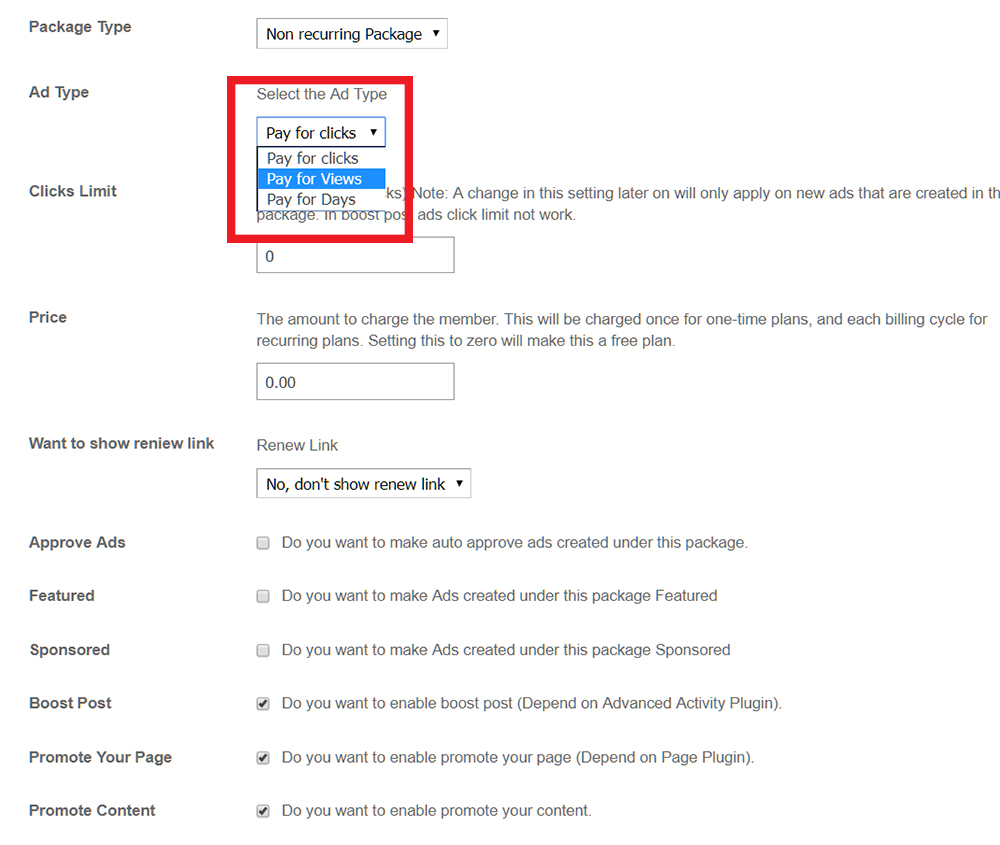Choose Pay for Views option
This screenshot has width=1000, height=845.
click(315, 179)
